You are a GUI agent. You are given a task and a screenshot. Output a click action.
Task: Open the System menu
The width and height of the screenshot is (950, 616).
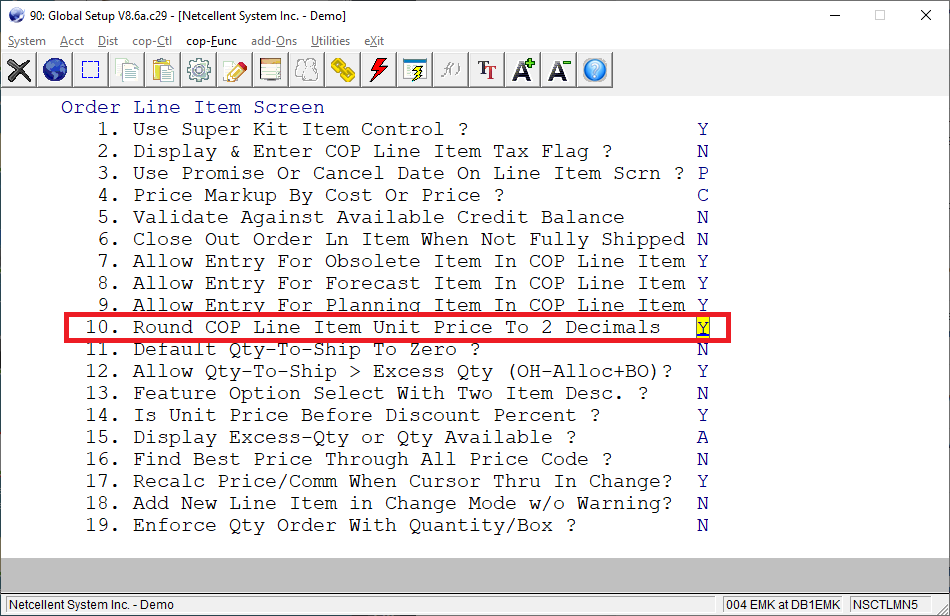27,41
